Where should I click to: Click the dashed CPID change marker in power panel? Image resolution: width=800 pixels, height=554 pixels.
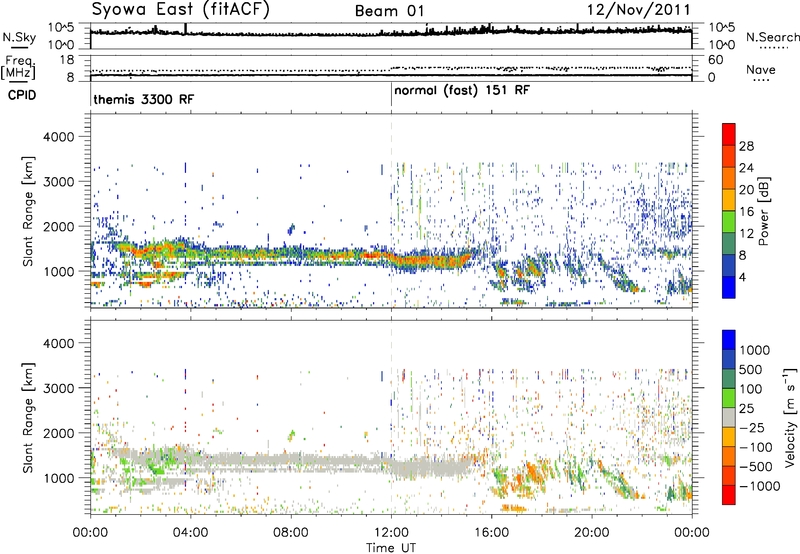(391, 211)
